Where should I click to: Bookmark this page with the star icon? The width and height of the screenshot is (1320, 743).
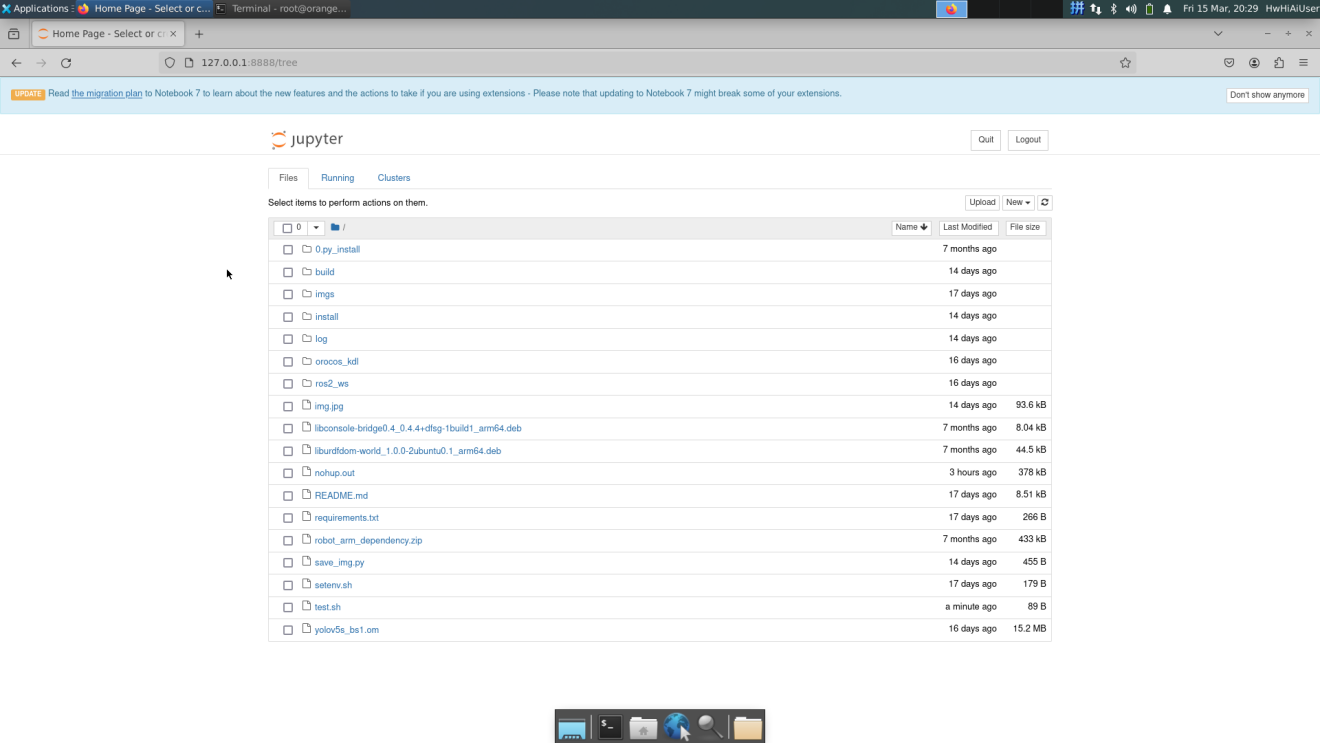(1125, 62)
